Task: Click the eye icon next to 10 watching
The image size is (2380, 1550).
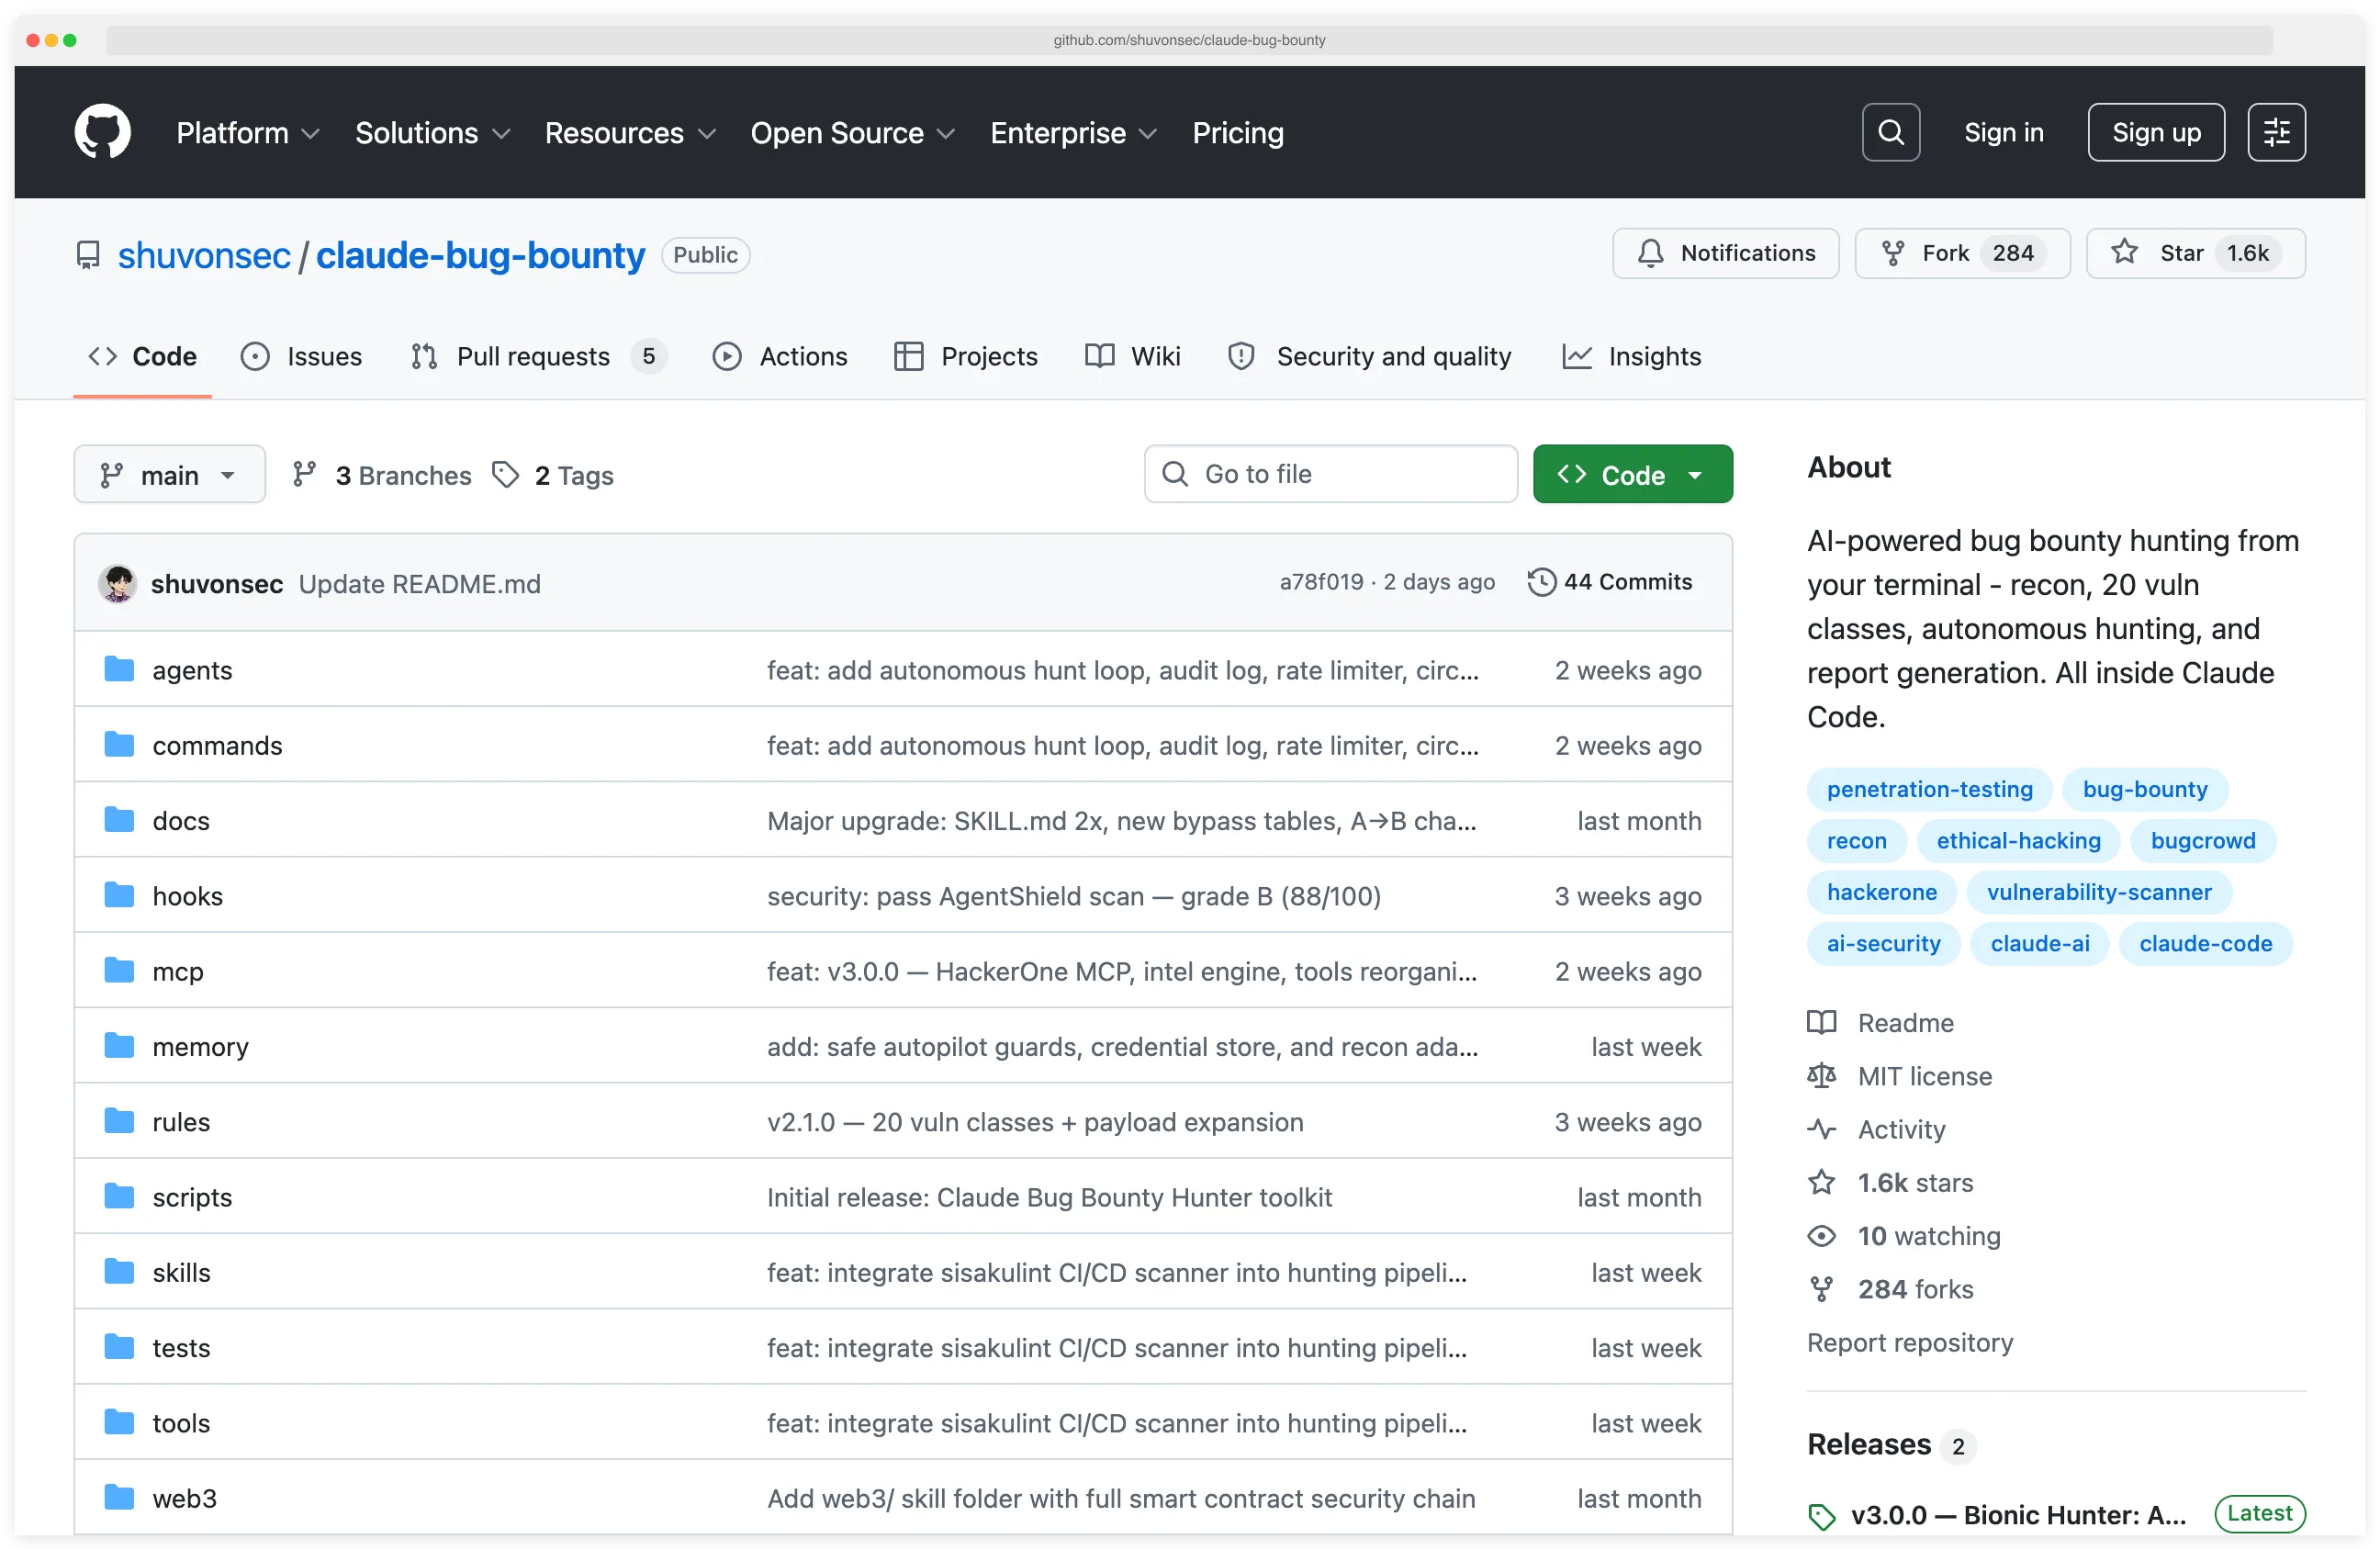Action: click(x=1821, y=1236)
